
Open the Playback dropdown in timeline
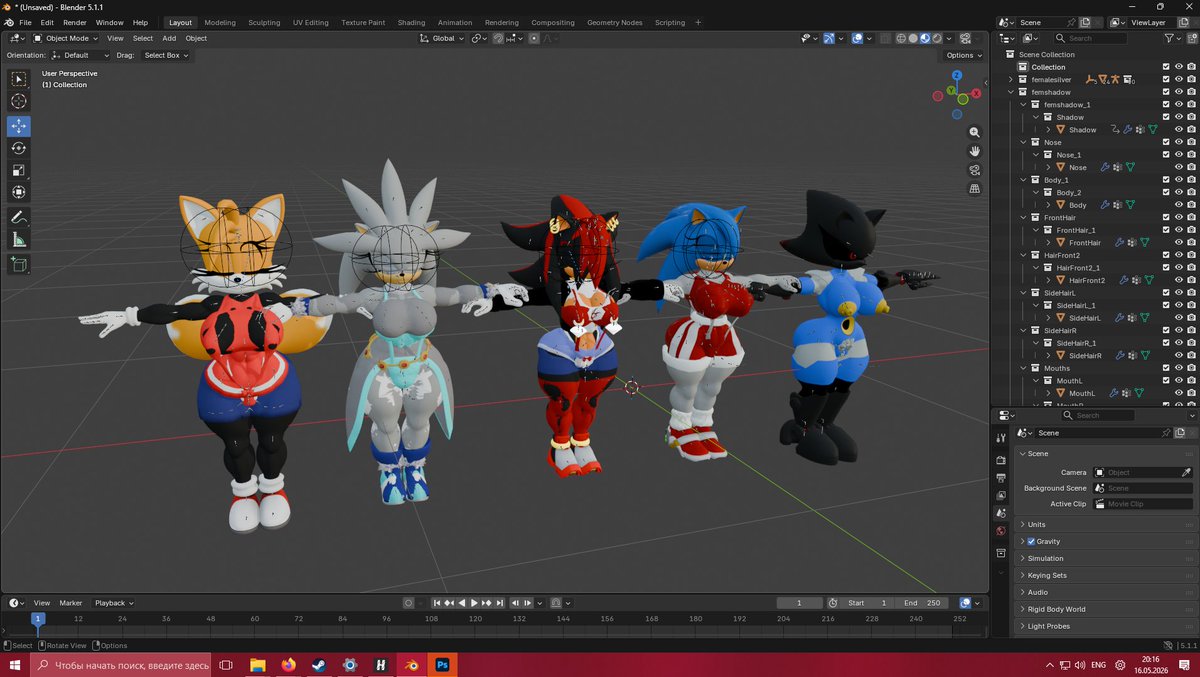click(114, 603)
